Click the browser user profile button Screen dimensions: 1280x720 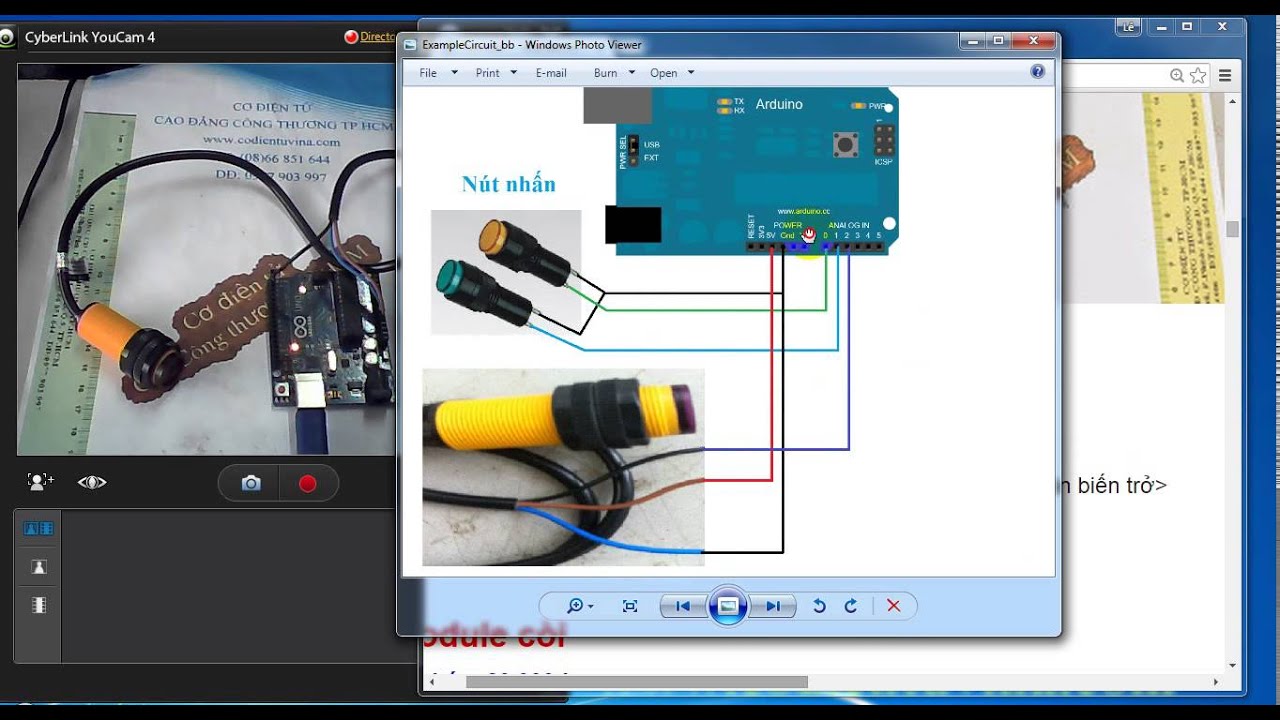click(x=1129, y=27)
